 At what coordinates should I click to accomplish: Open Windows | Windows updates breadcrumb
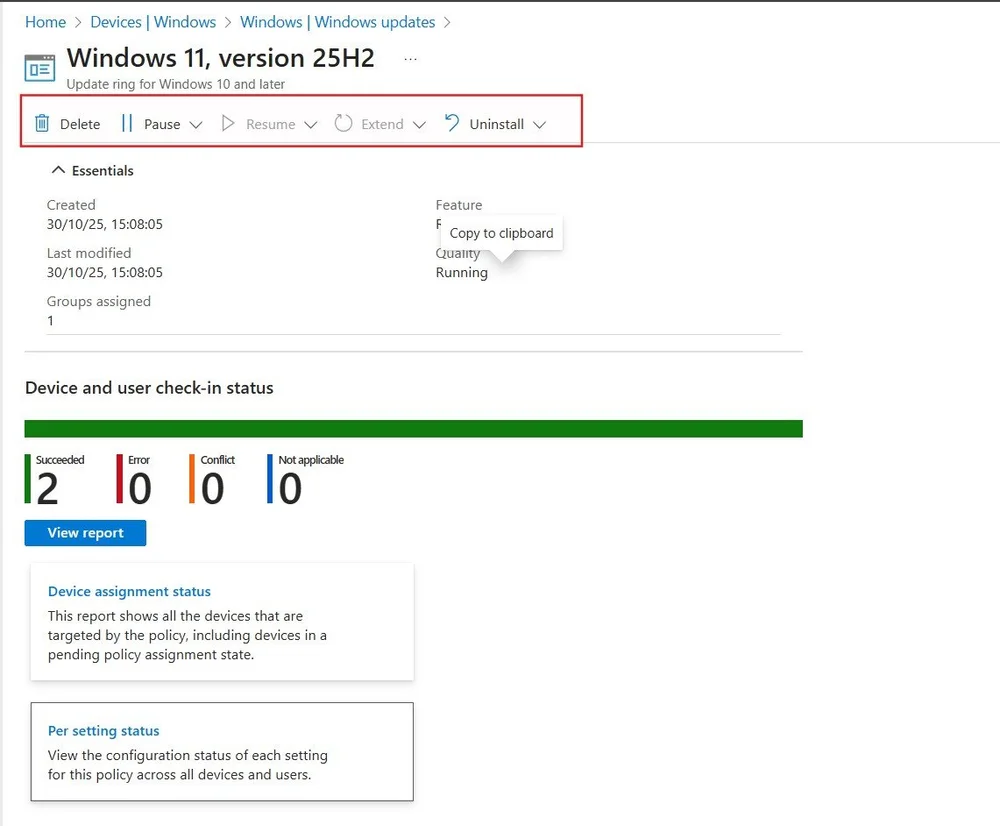pos(337,22)
